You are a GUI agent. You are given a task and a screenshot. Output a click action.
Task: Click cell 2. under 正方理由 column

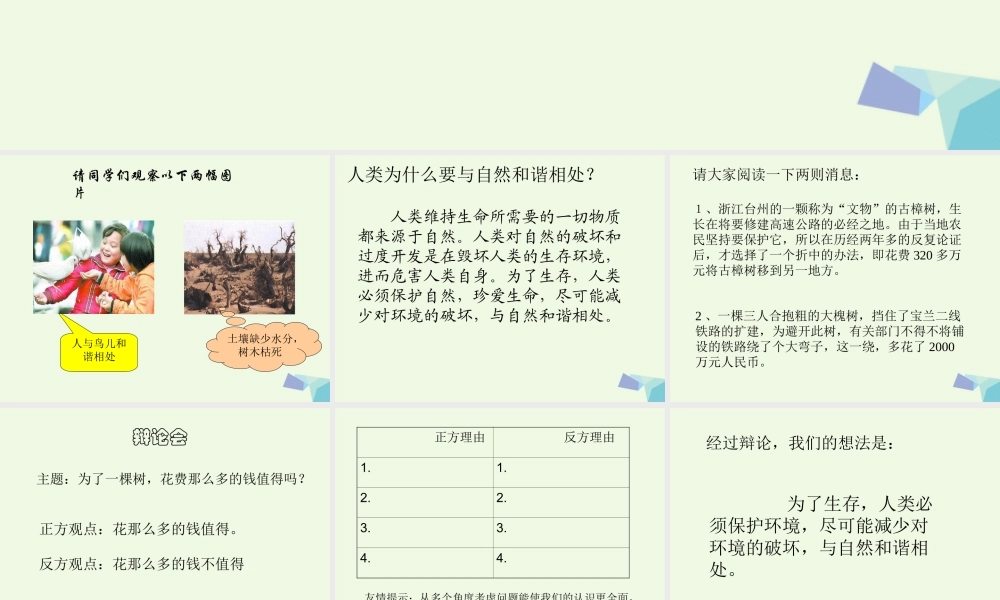(x=425, y=502)
